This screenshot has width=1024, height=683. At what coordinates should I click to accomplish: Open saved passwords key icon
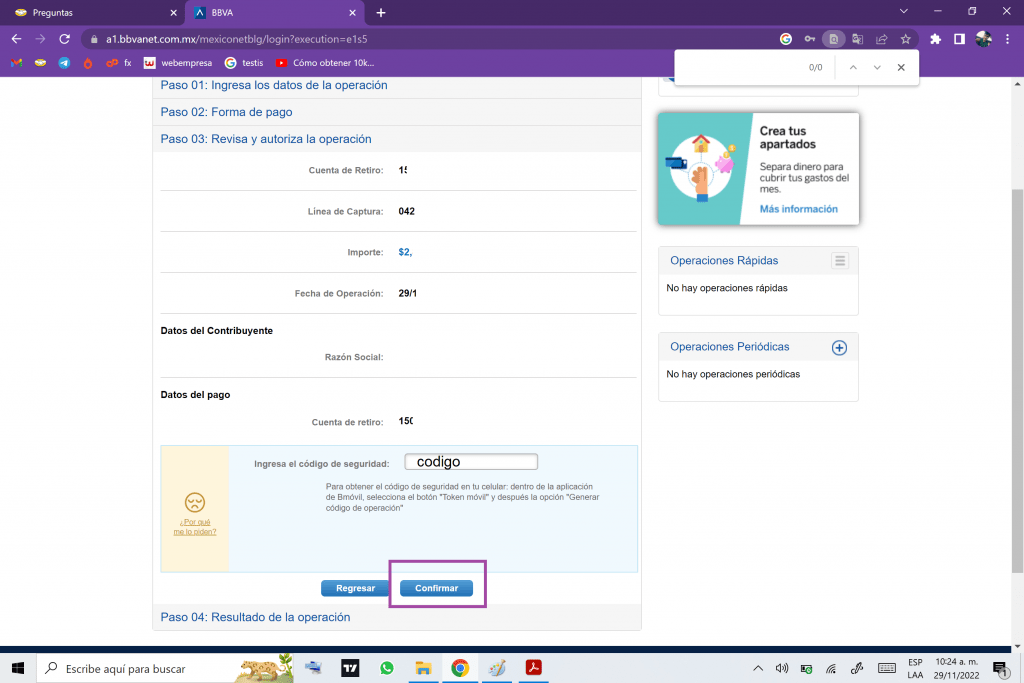pyautogui.click(x=810, y=39)
